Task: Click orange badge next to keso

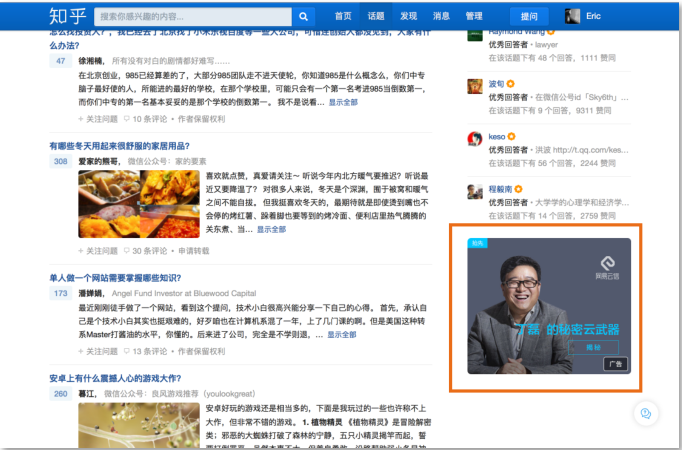Action: pos(512,137)
